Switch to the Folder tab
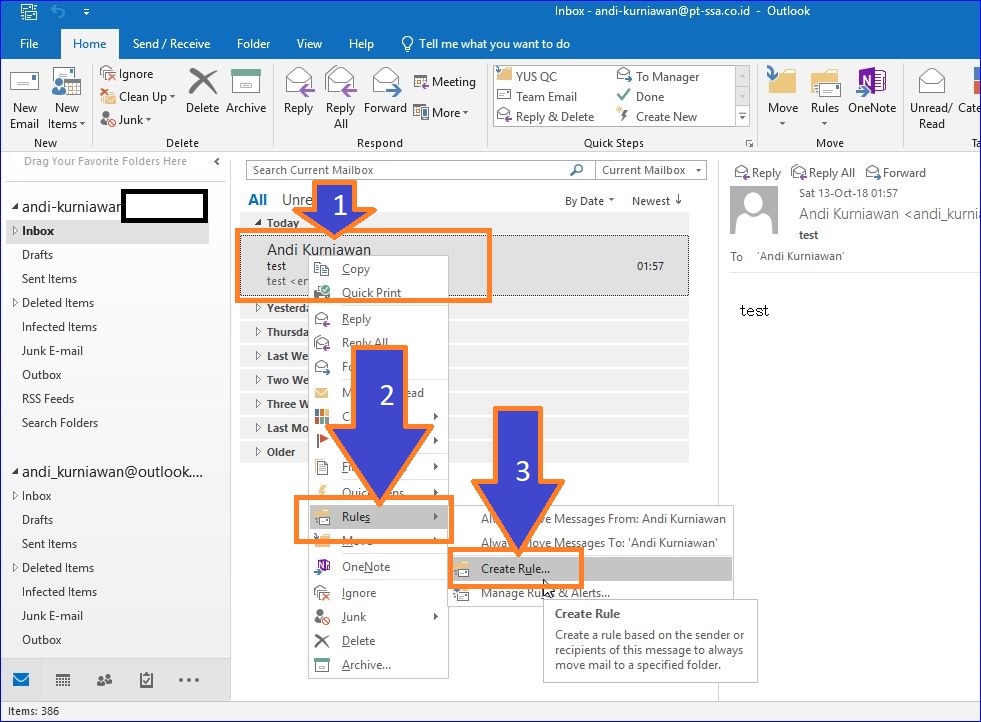The width and height of the screenshot is (981, 722). pos(253,44)
